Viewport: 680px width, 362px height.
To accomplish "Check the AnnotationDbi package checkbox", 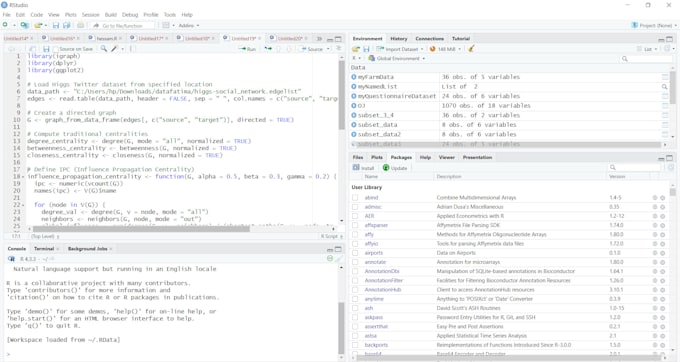I will [355, 271].
